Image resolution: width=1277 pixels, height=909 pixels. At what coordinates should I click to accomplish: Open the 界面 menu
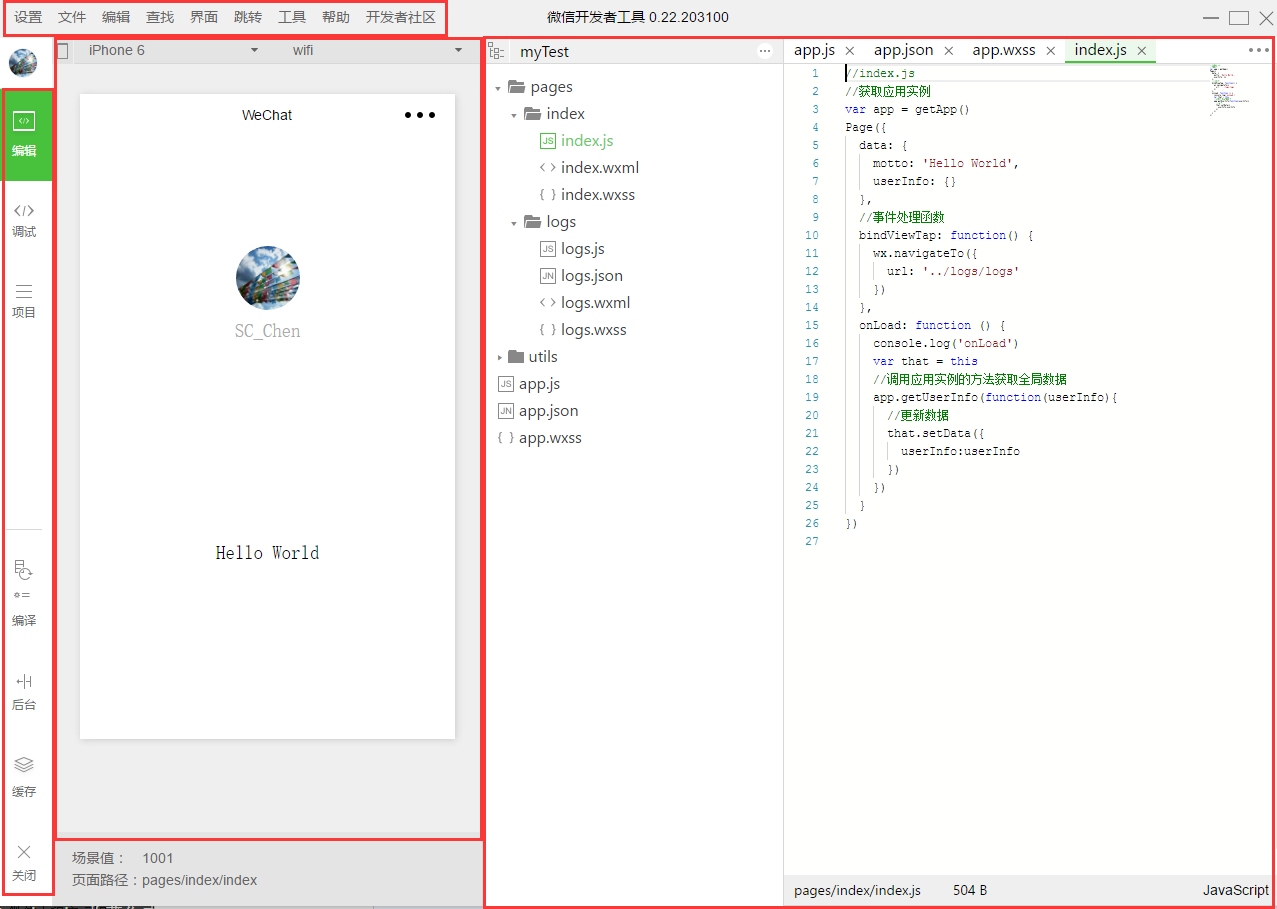[204, 17]
